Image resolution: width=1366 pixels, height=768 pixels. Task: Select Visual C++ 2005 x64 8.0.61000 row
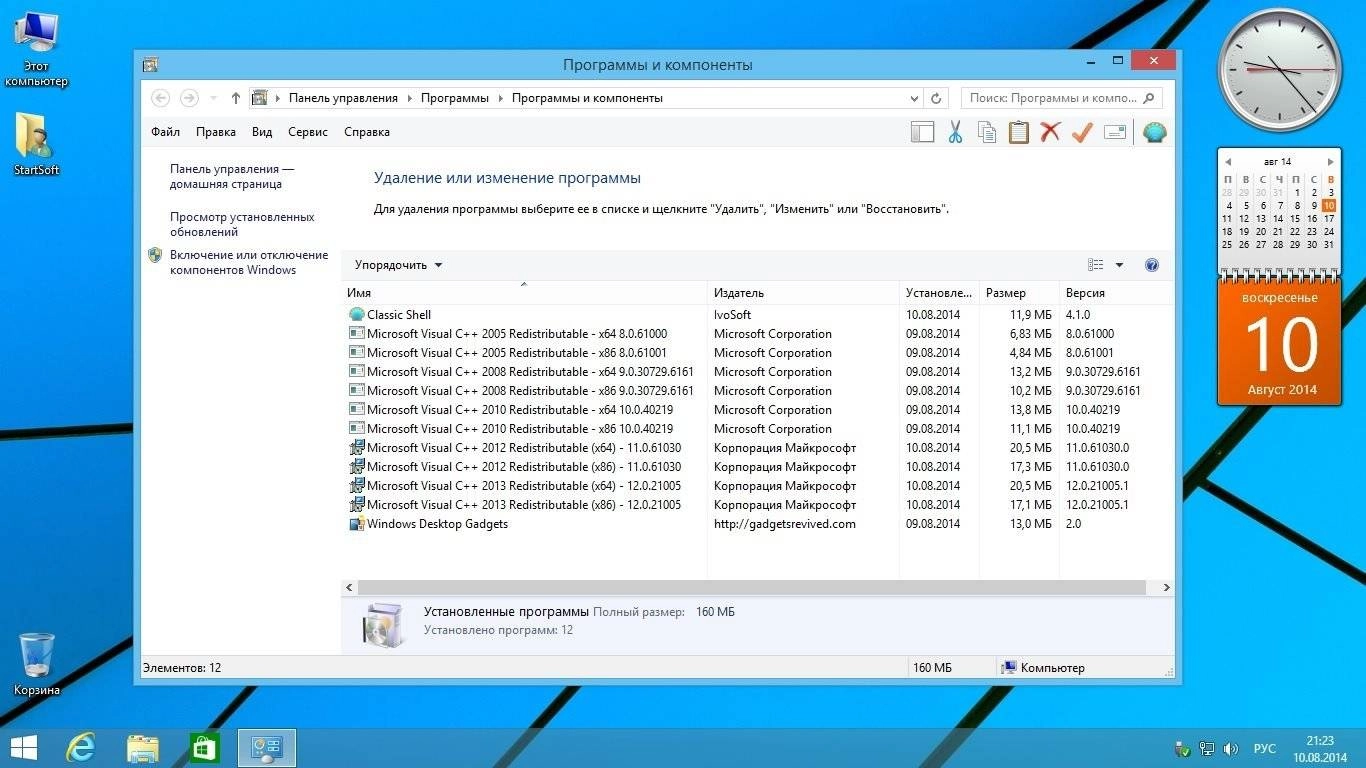757,334
